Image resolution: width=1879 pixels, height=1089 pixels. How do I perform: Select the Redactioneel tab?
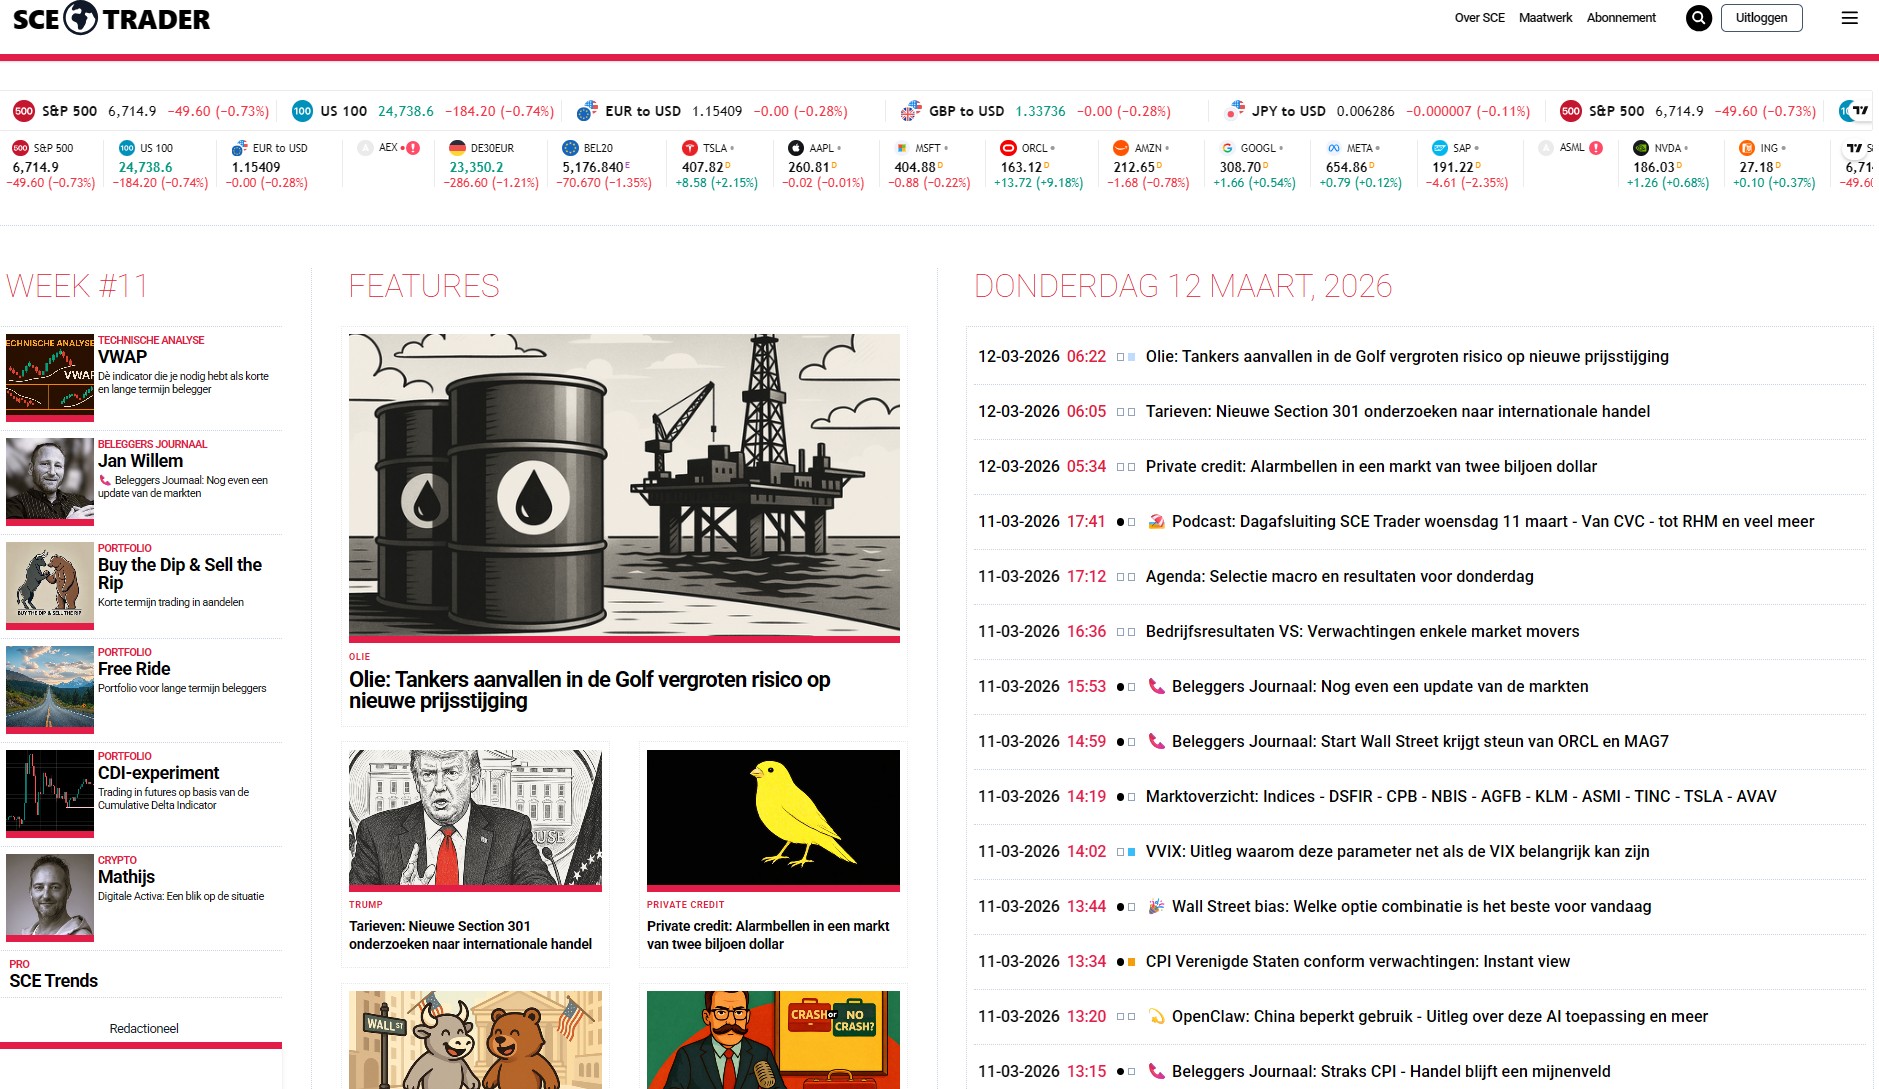click(144, 1028)
